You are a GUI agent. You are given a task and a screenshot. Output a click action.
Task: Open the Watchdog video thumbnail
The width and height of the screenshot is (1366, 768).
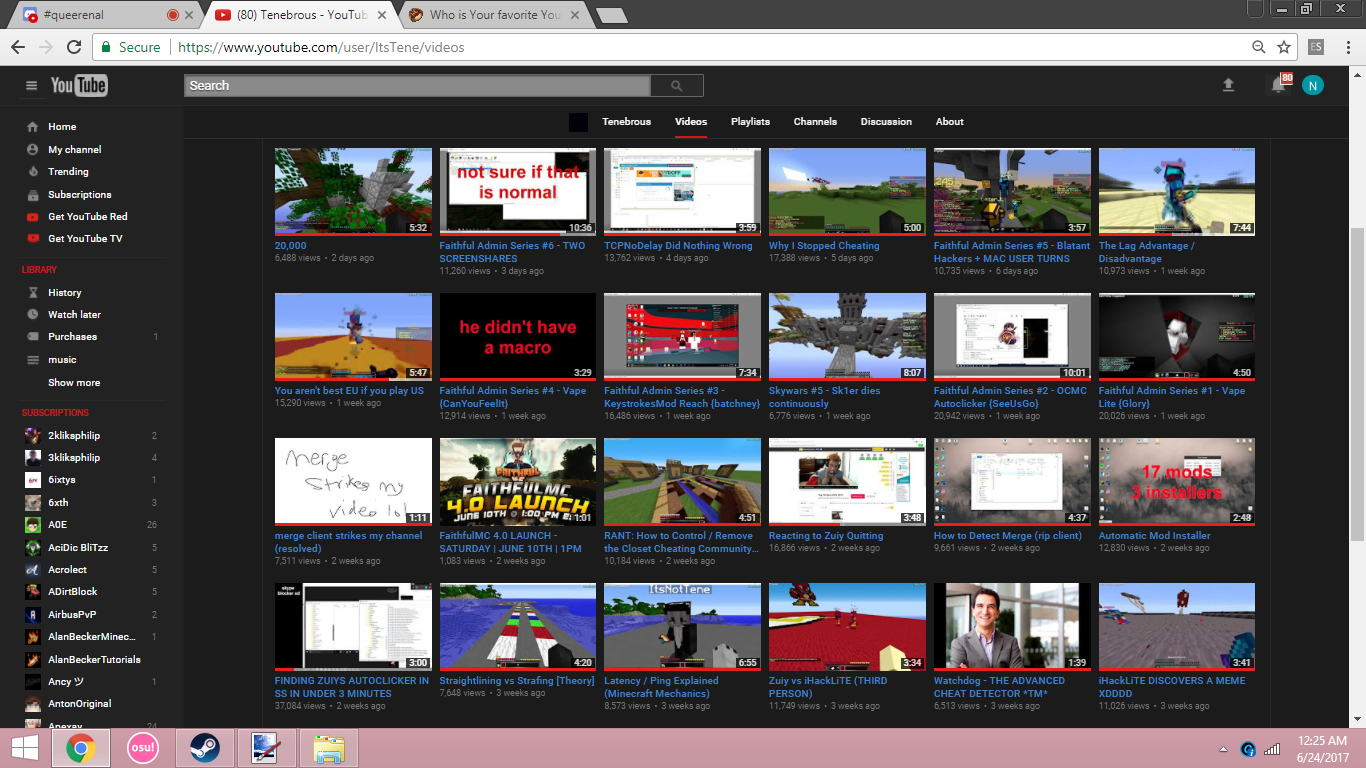pyautogui.click(x=1012, y=627)
